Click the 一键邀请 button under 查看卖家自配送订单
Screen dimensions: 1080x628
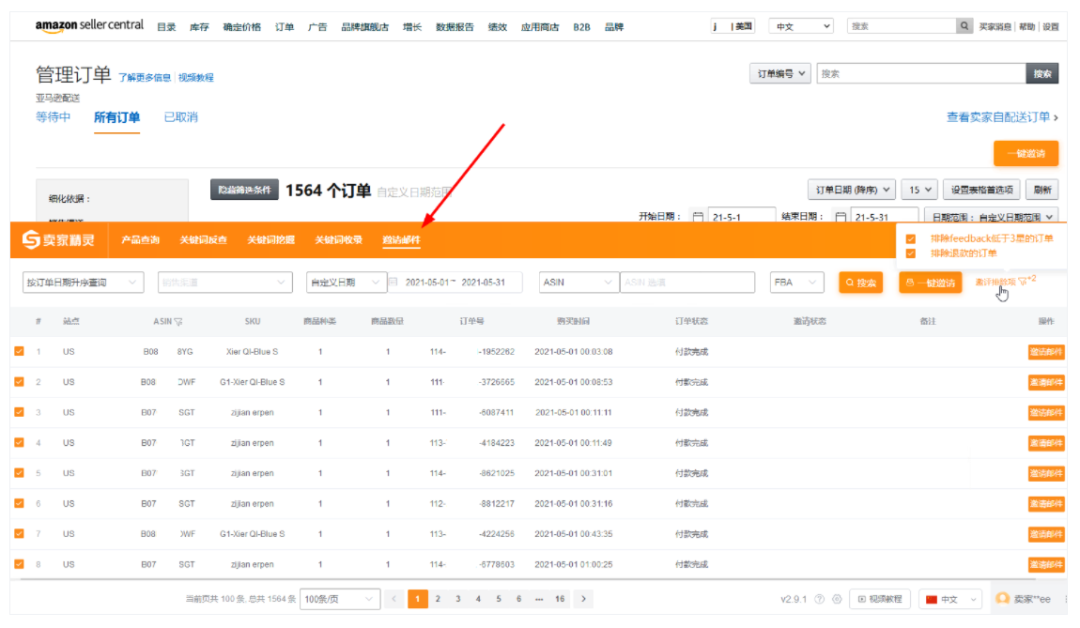(x=1026, y=154)
